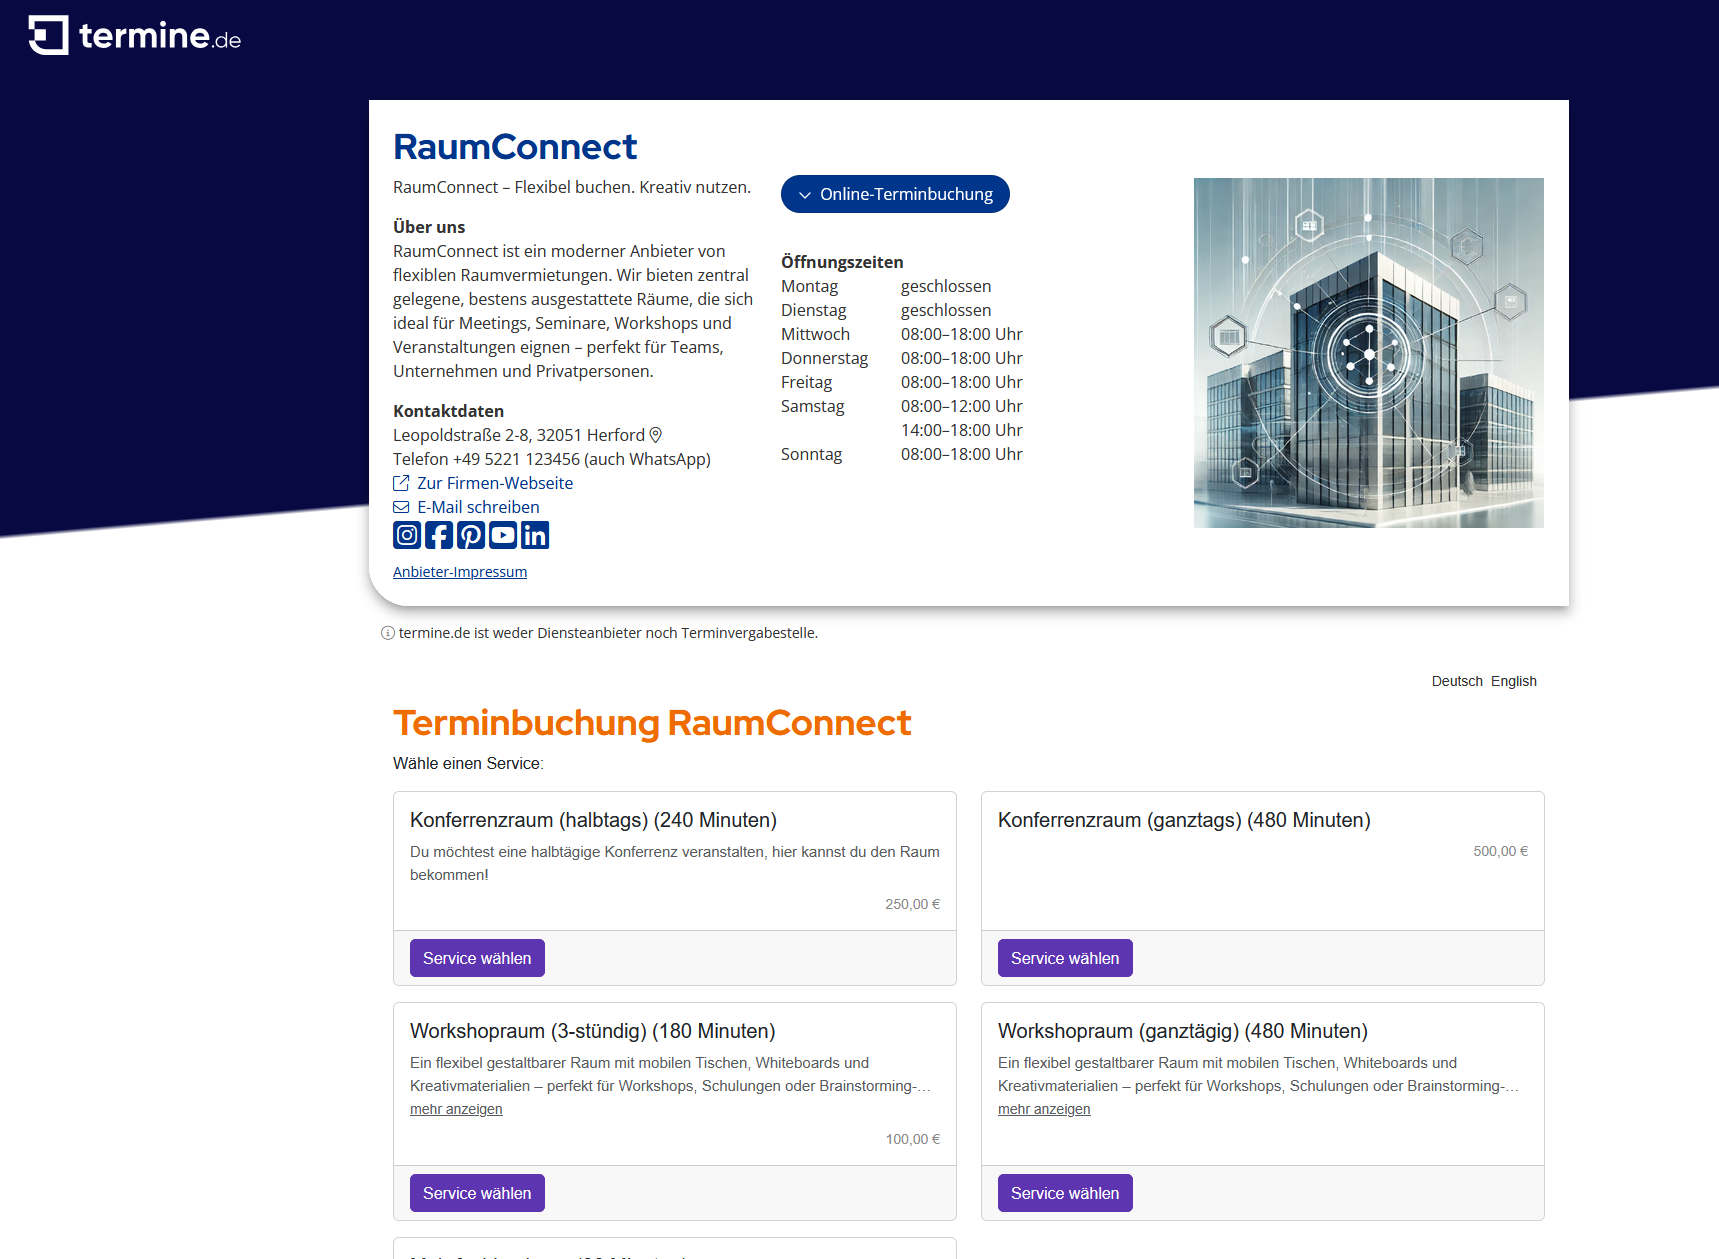Image resolution: width=1719 pixels, height=1259 pixels.
Task: Switch language to Deutsch
Action: click(x=1457, y=681)
